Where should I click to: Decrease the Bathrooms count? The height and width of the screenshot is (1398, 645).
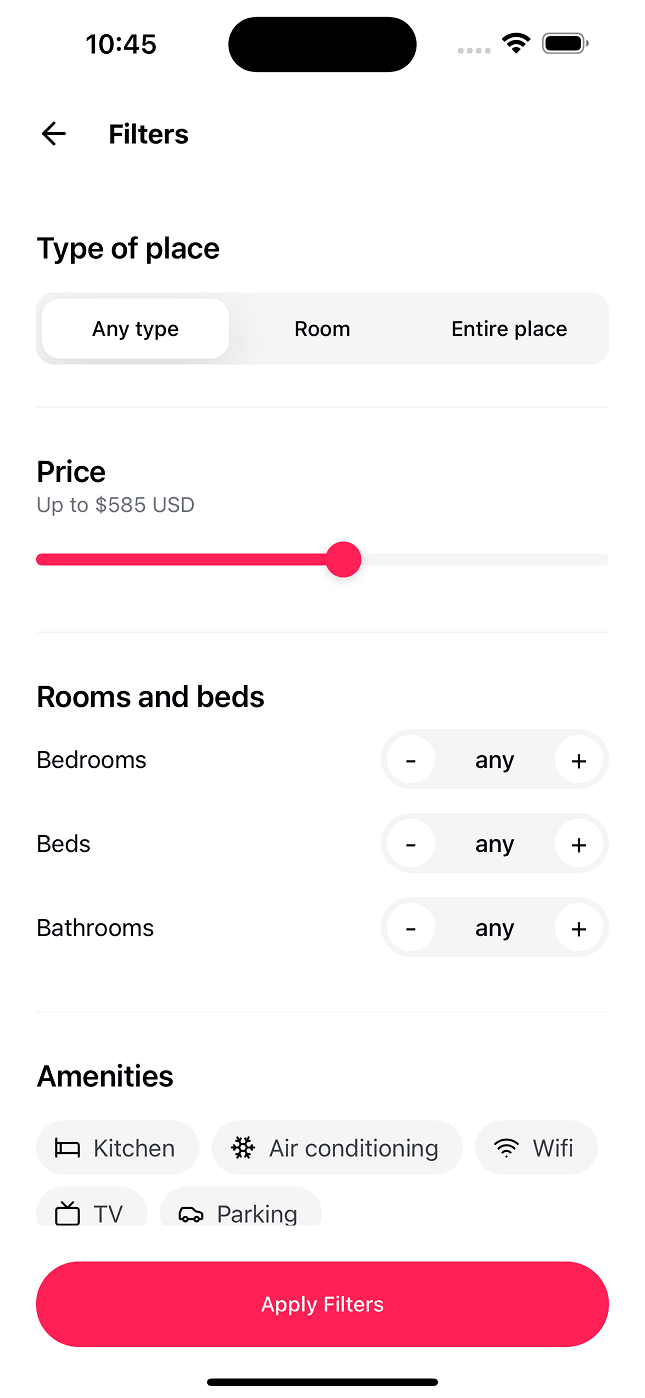pyautogui.click(x=411, y=929)
